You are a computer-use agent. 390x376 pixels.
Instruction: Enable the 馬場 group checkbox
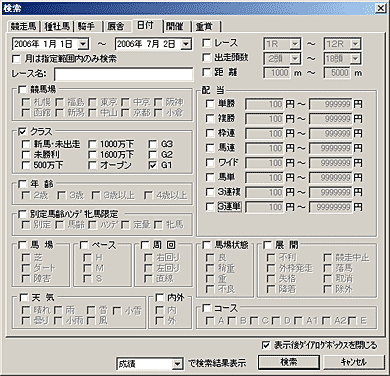point(23,245)
